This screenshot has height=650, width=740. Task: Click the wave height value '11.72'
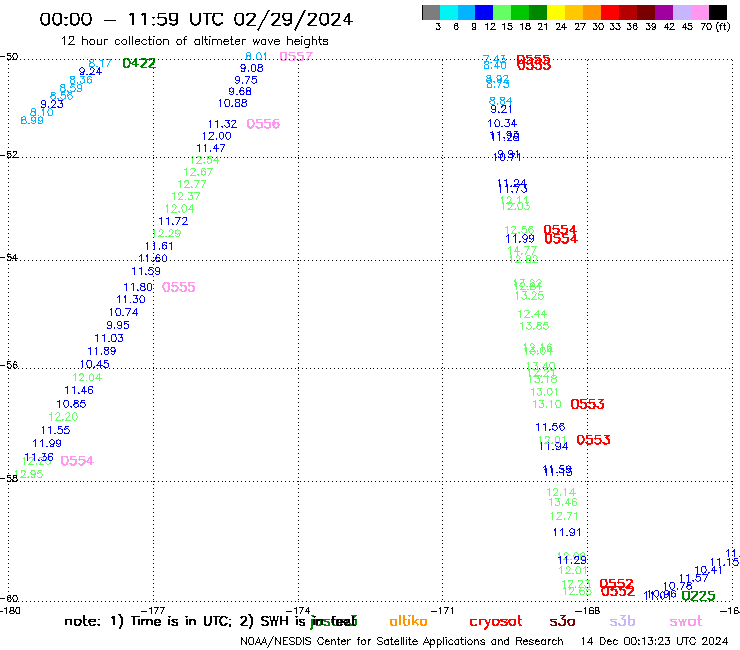point(173,221)
